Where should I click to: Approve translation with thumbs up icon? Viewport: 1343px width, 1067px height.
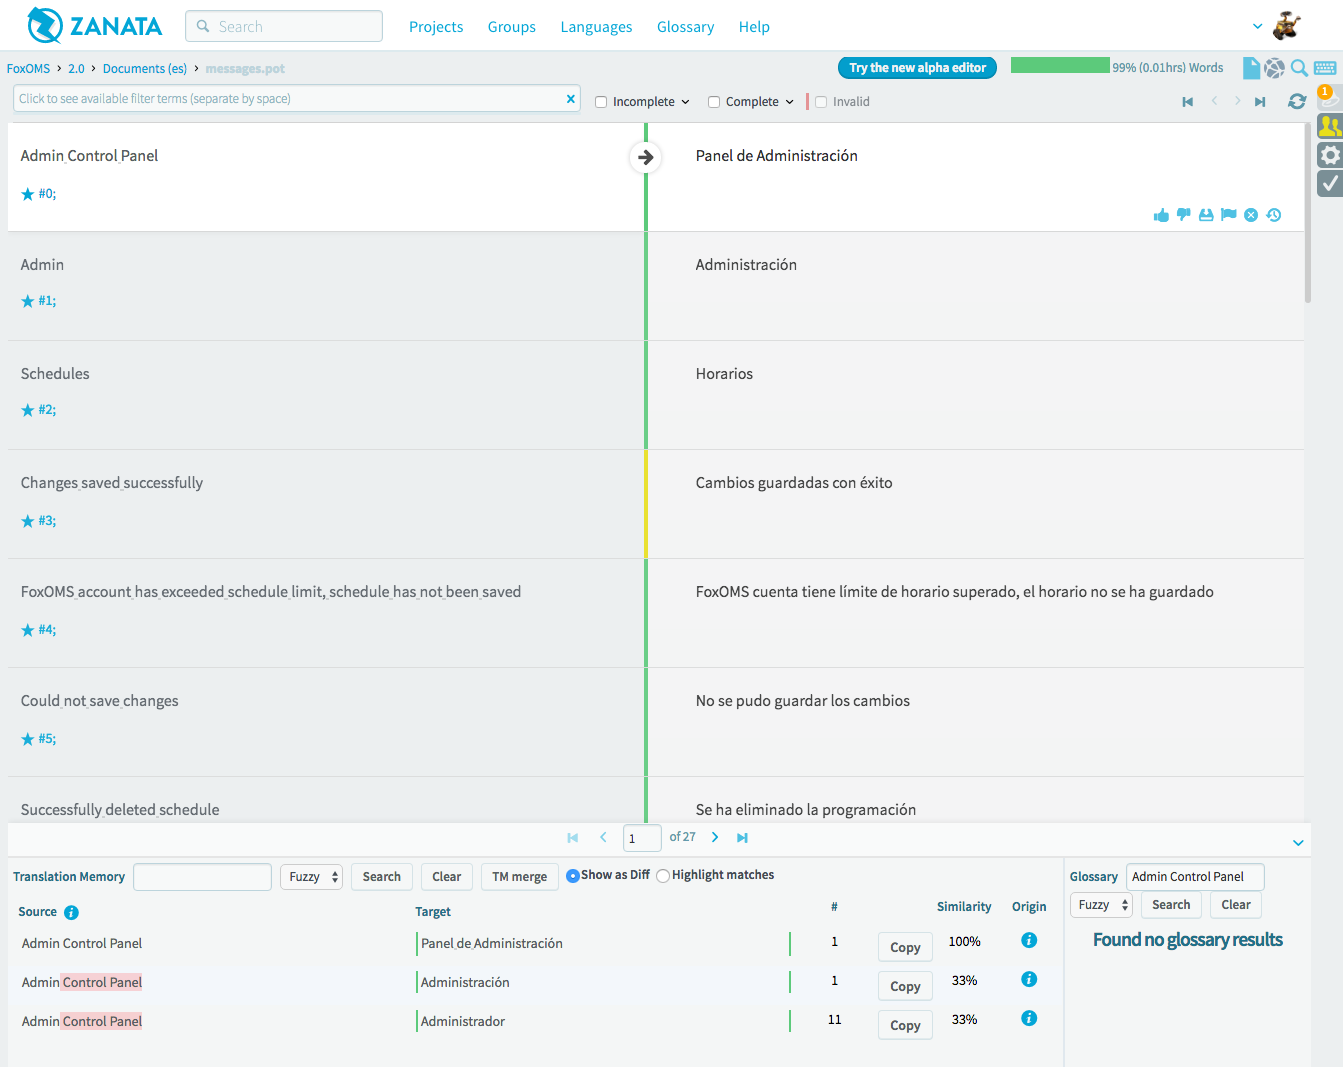point(1161,215)
